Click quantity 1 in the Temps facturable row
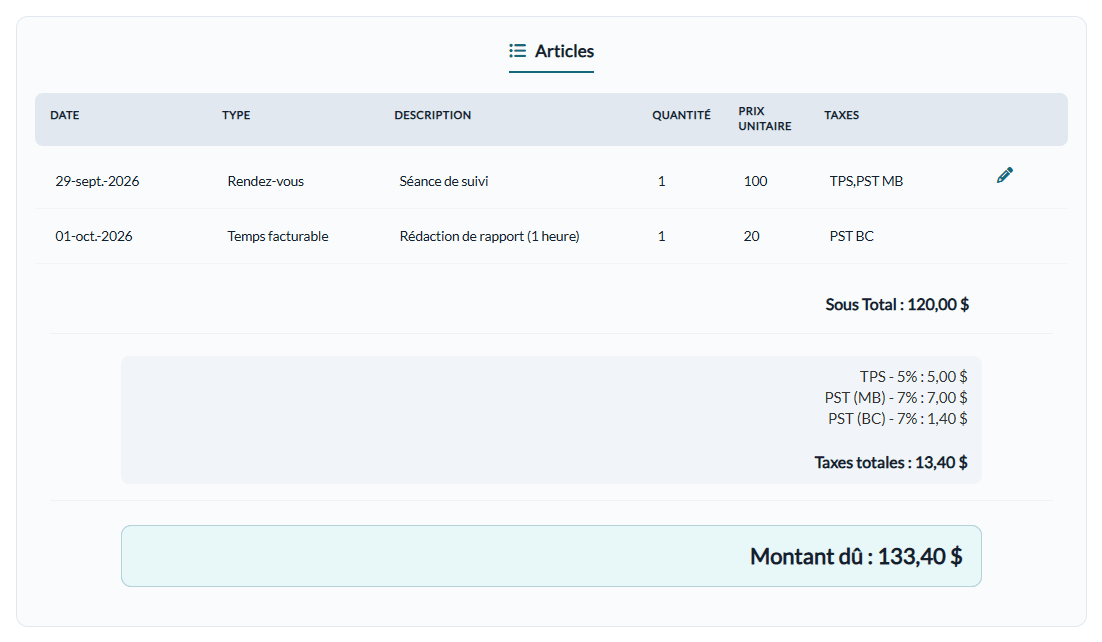Viewport: 1102px width, 642px height. point(661,236)
